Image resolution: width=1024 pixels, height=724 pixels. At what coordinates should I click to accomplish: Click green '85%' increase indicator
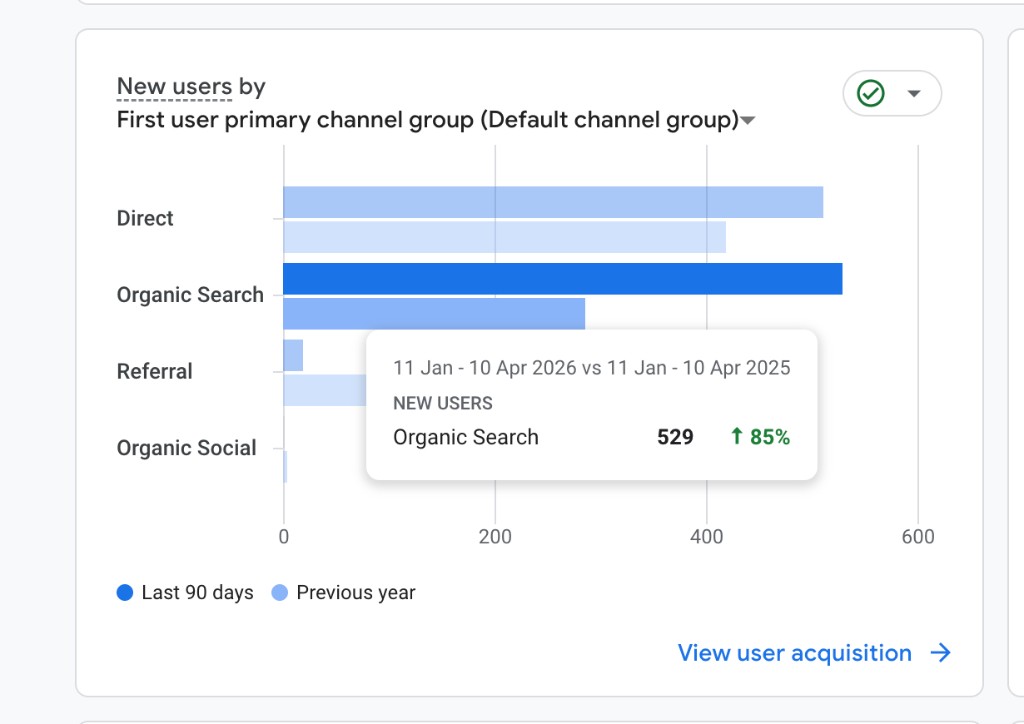(760, 437)
